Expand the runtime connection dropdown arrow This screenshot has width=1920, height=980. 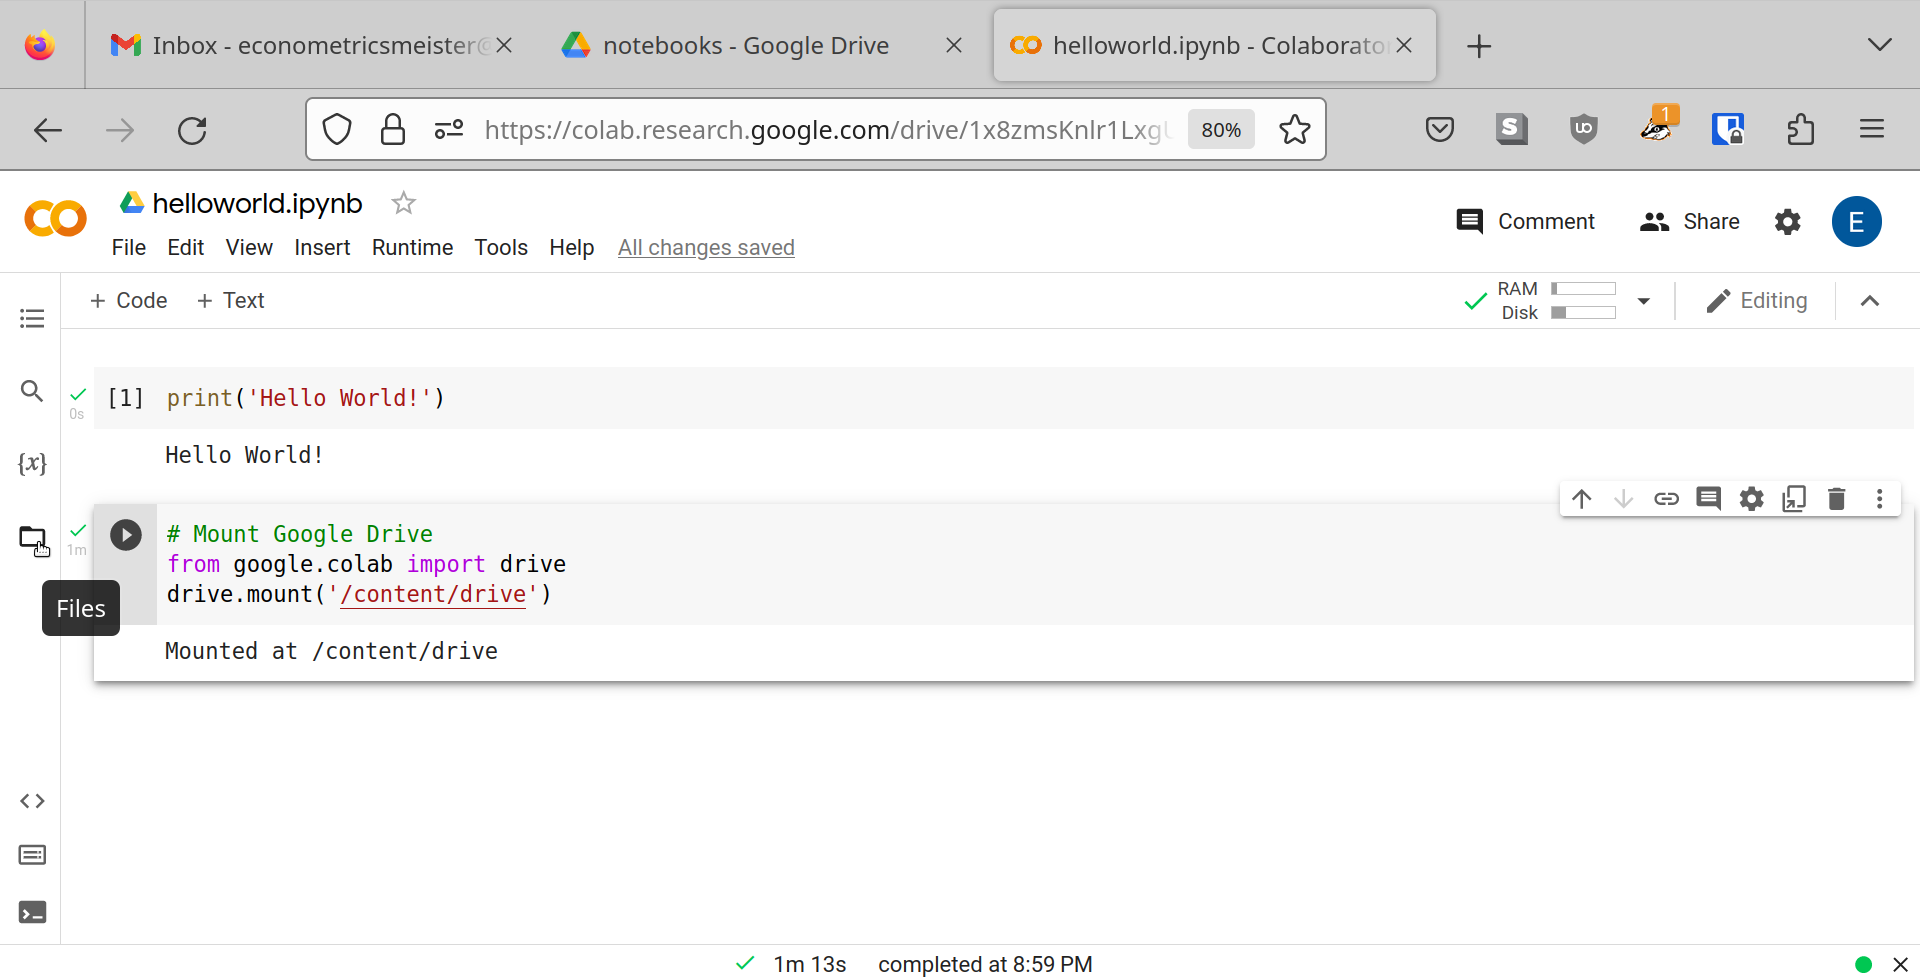point(1643,301)
